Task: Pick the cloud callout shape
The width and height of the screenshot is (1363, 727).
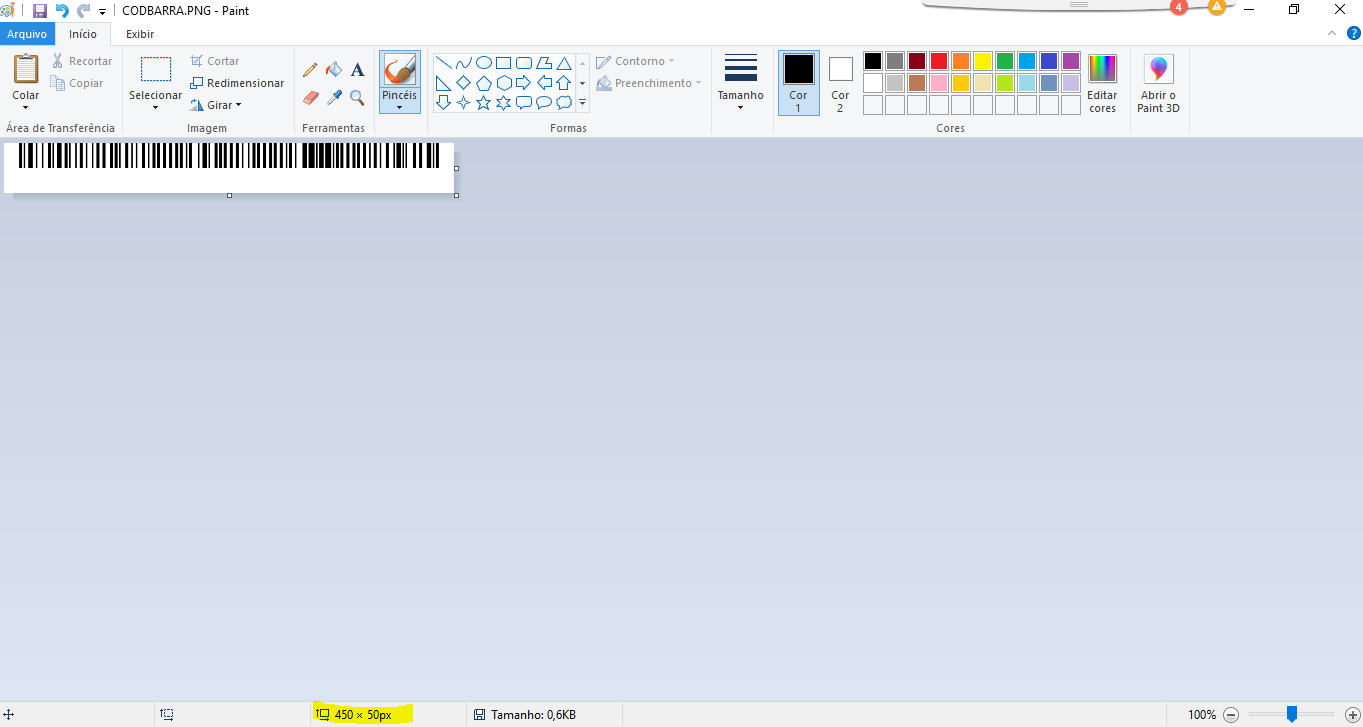Action: 564,102
